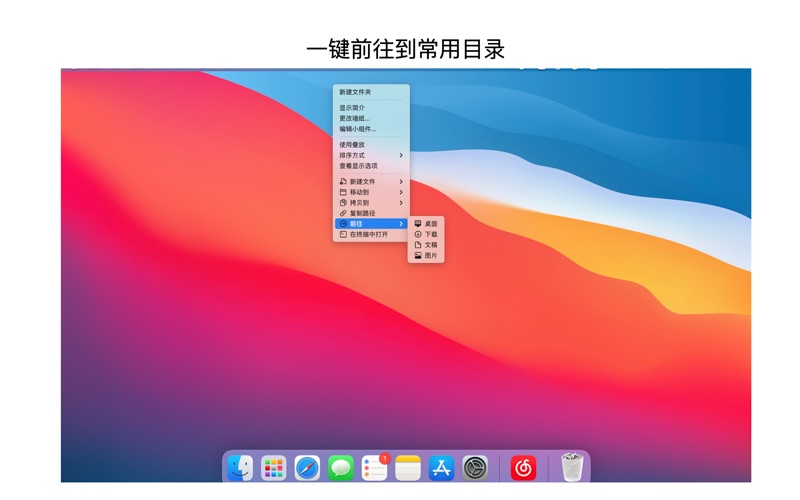
Task: Go to 文稿 folder in the submenu
Action: (x=426, y=245)
